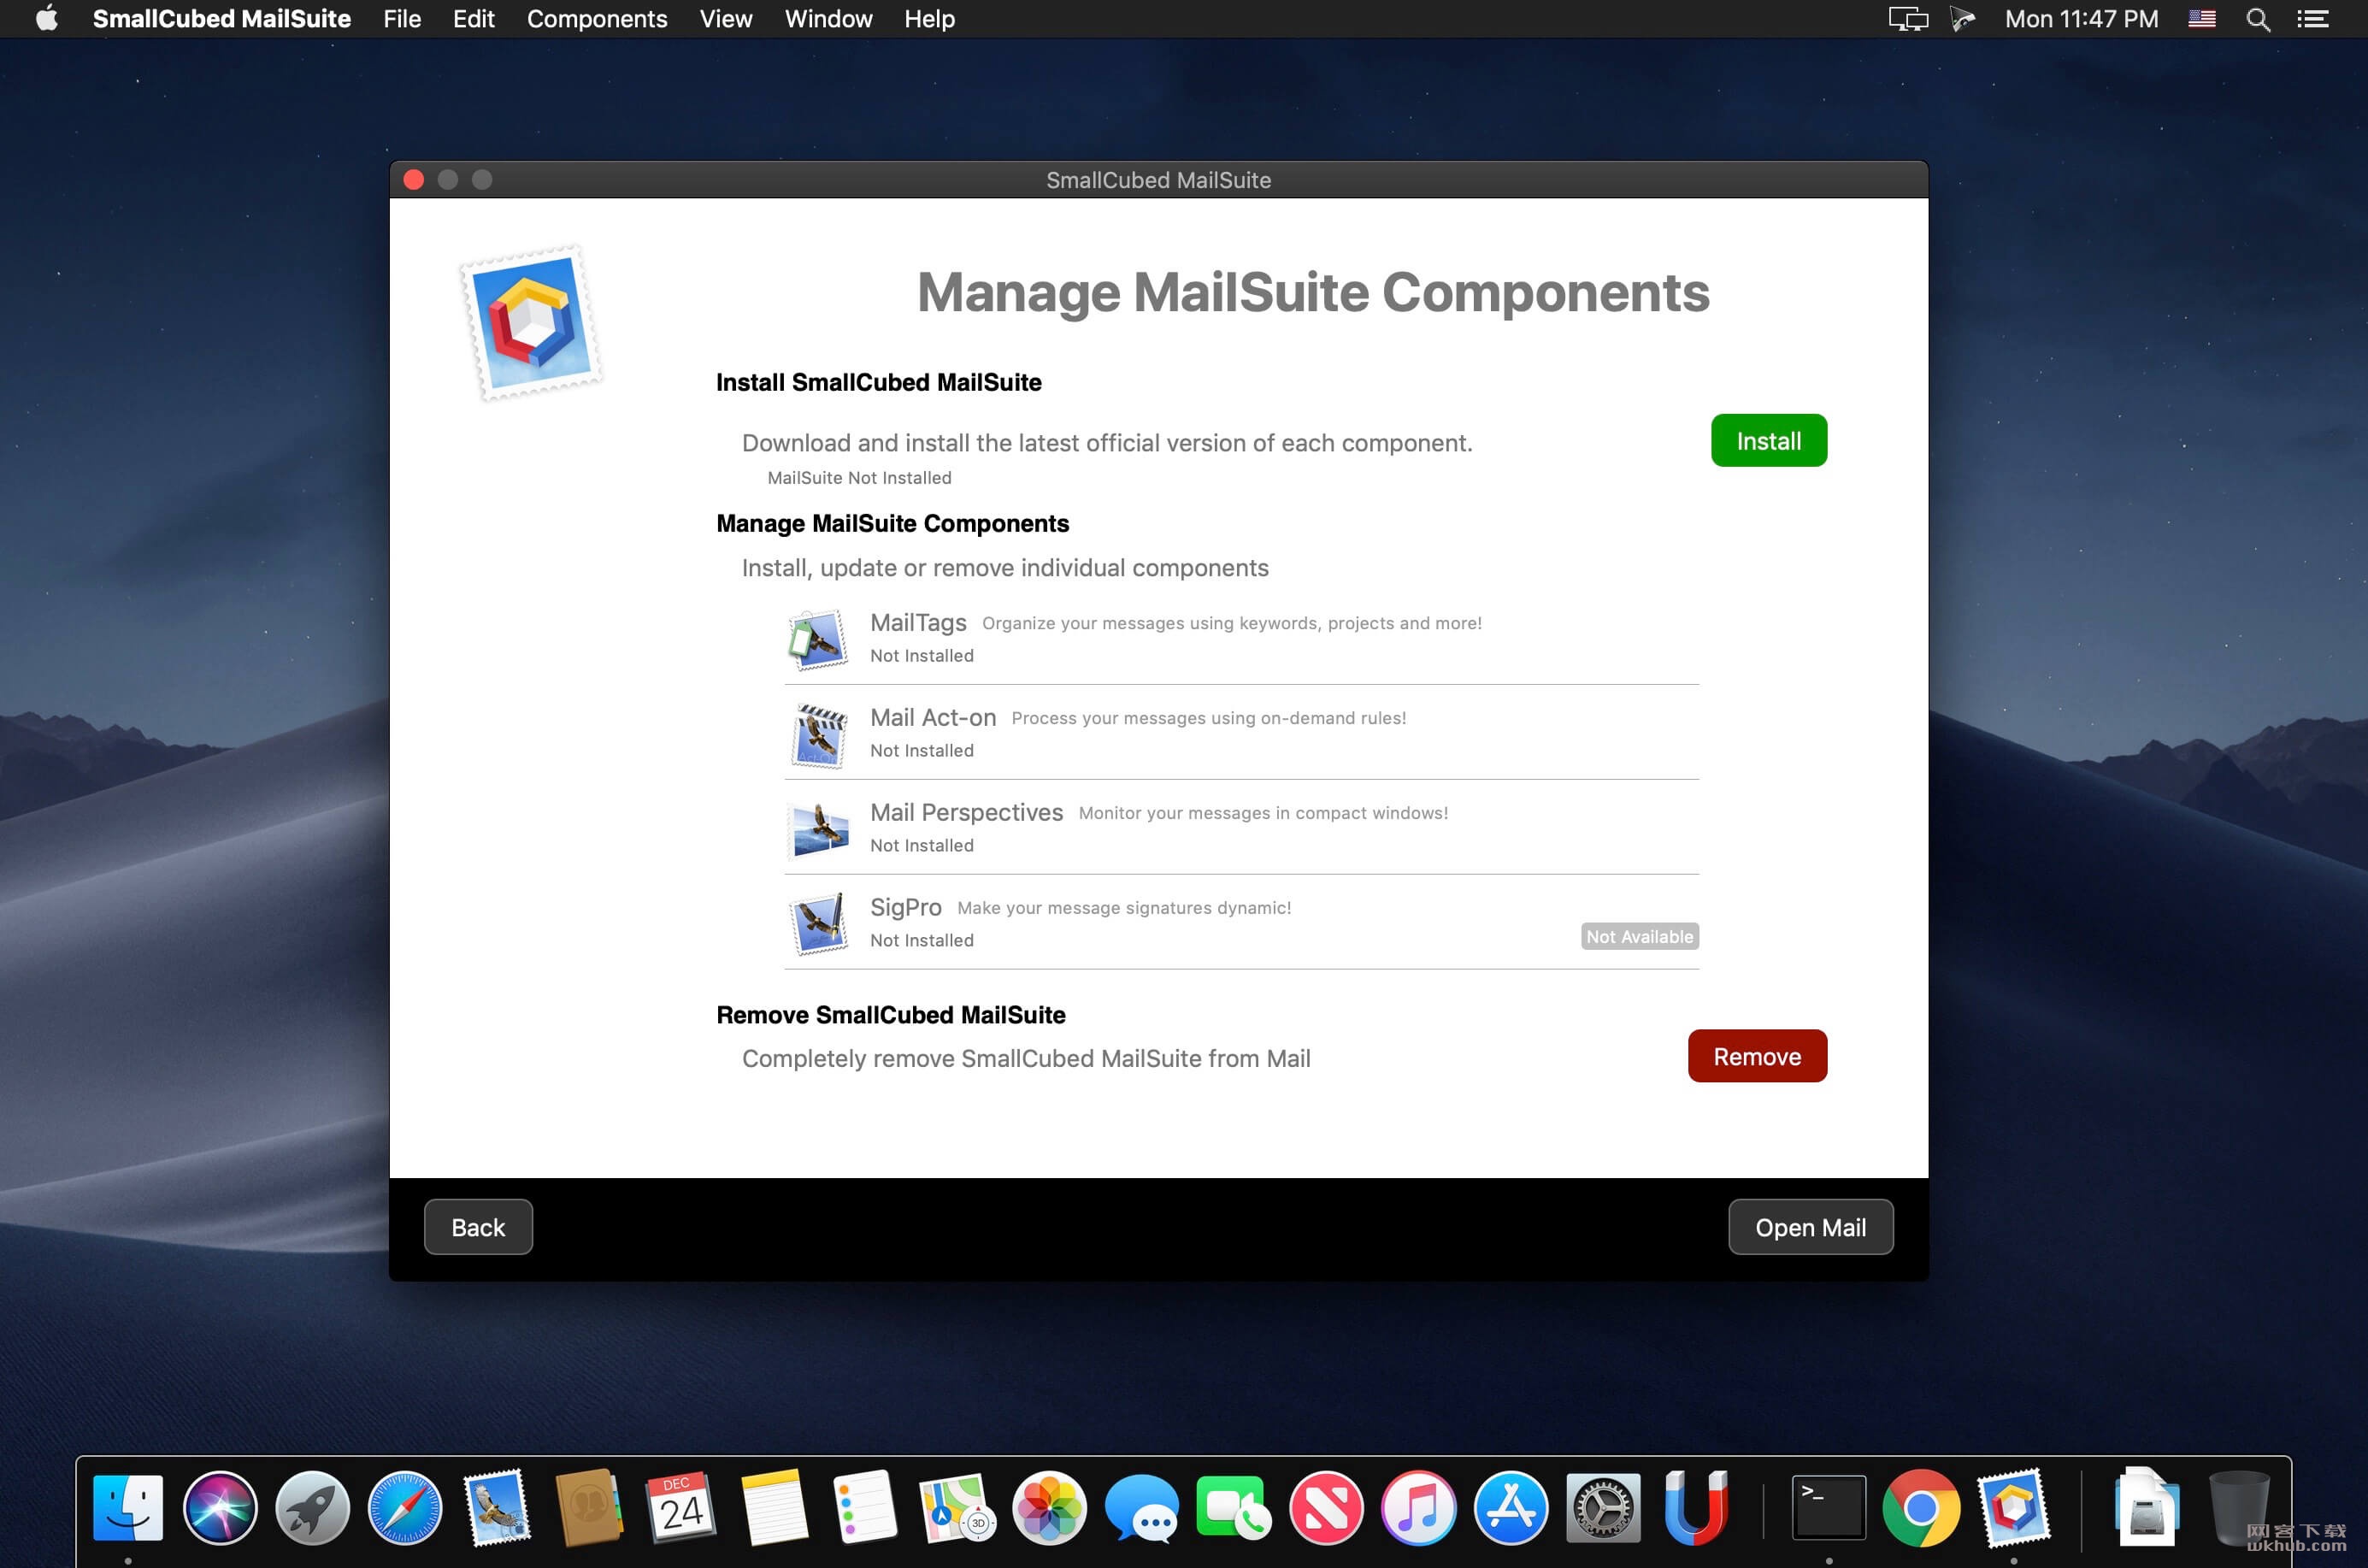Viewport: 2368px width, 1568px height.
Task: Select the SigPro name text
Action: [x=906, y=908]
